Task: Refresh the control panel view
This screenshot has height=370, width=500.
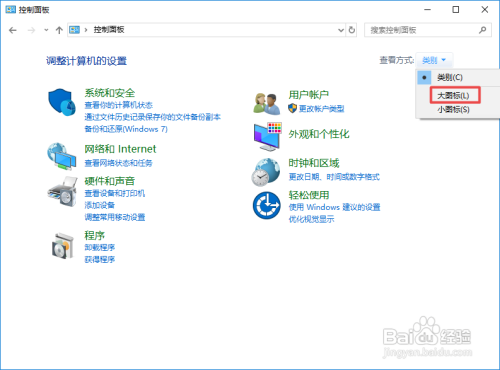Action: click(x=352, y=30)
